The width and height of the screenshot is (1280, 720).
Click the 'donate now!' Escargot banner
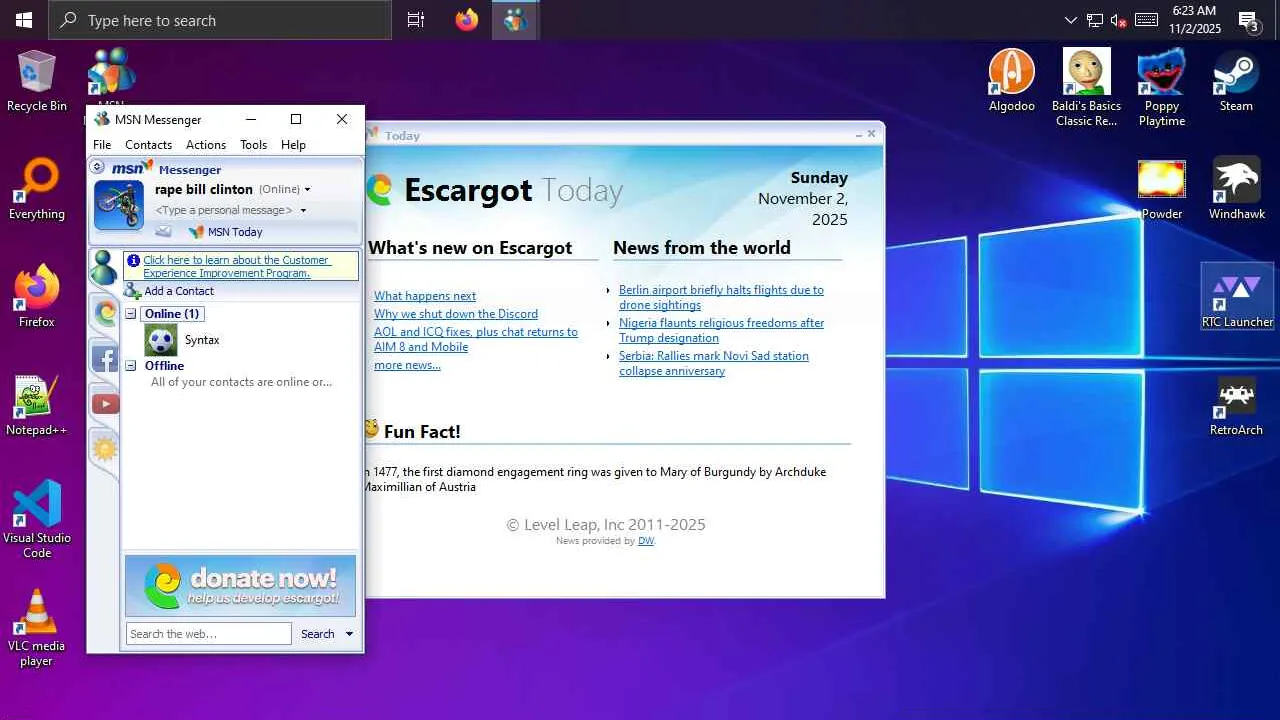pos(240,586)
